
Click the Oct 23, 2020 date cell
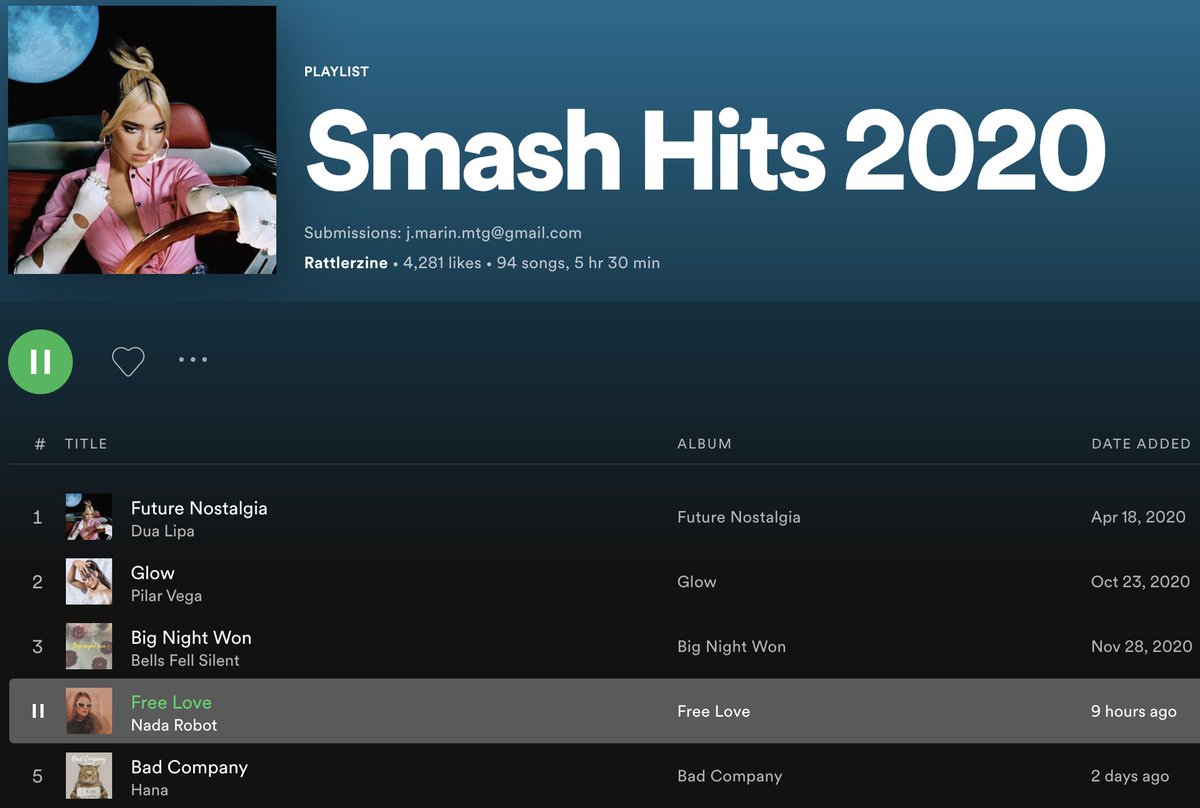(x=1141, y=582)
